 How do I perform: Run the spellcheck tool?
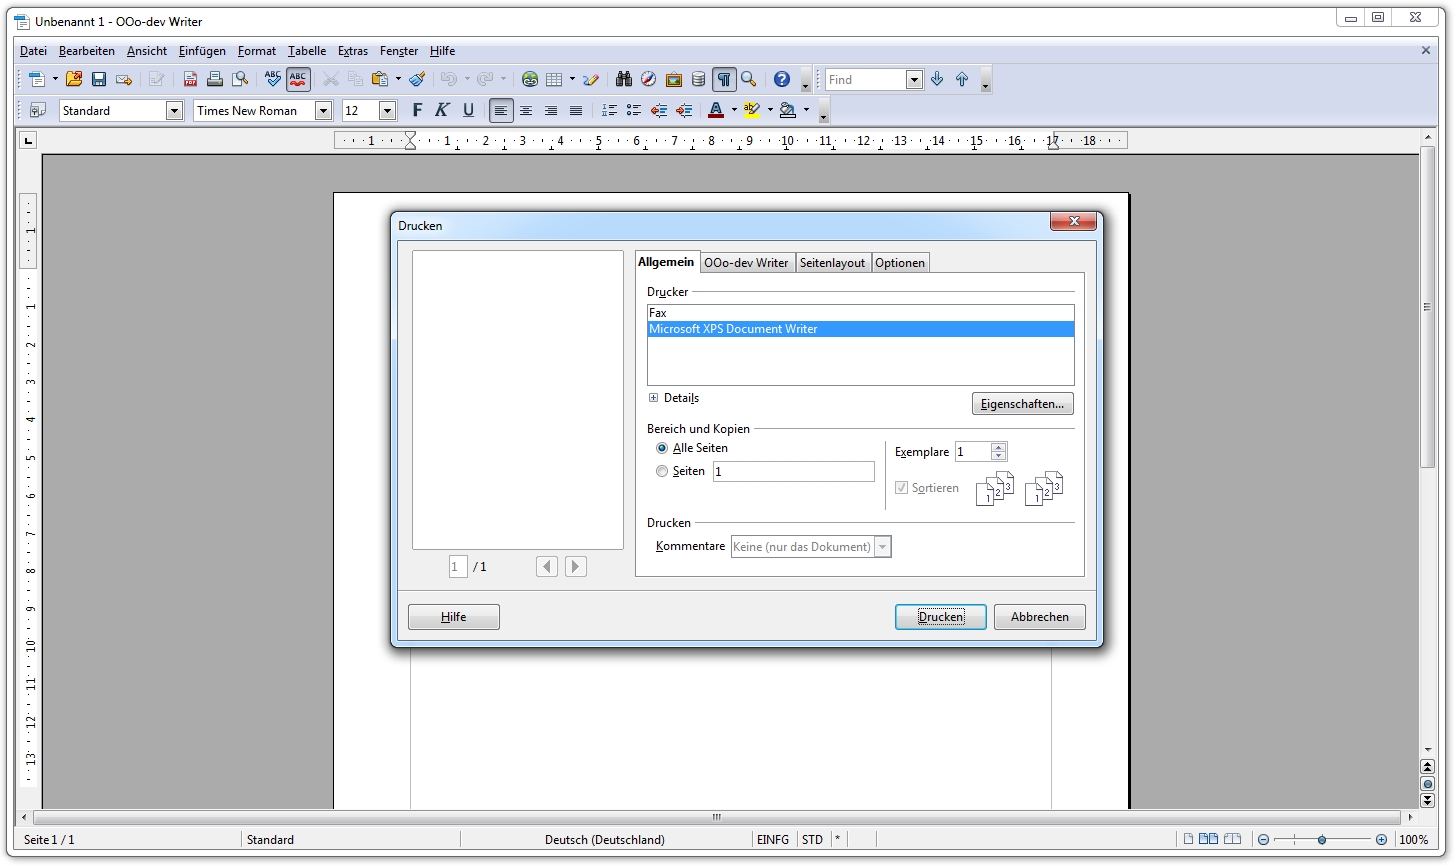272,79
